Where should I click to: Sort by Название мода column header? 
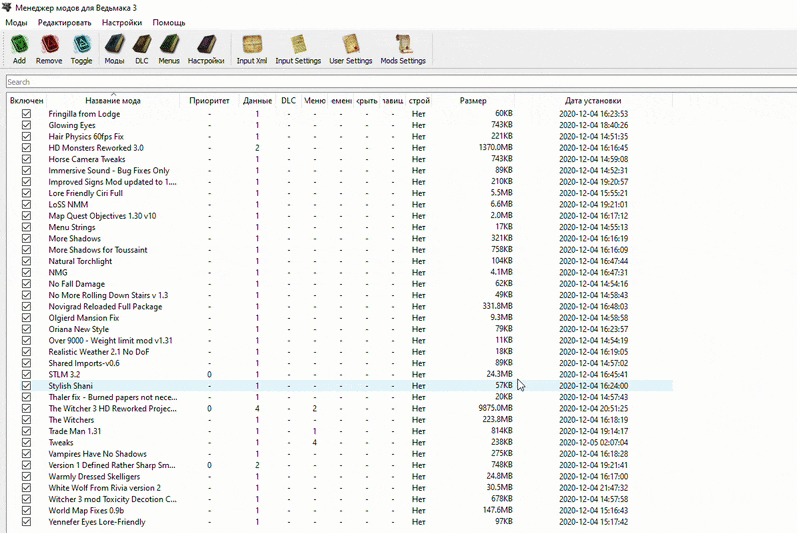tap(113, 101)
